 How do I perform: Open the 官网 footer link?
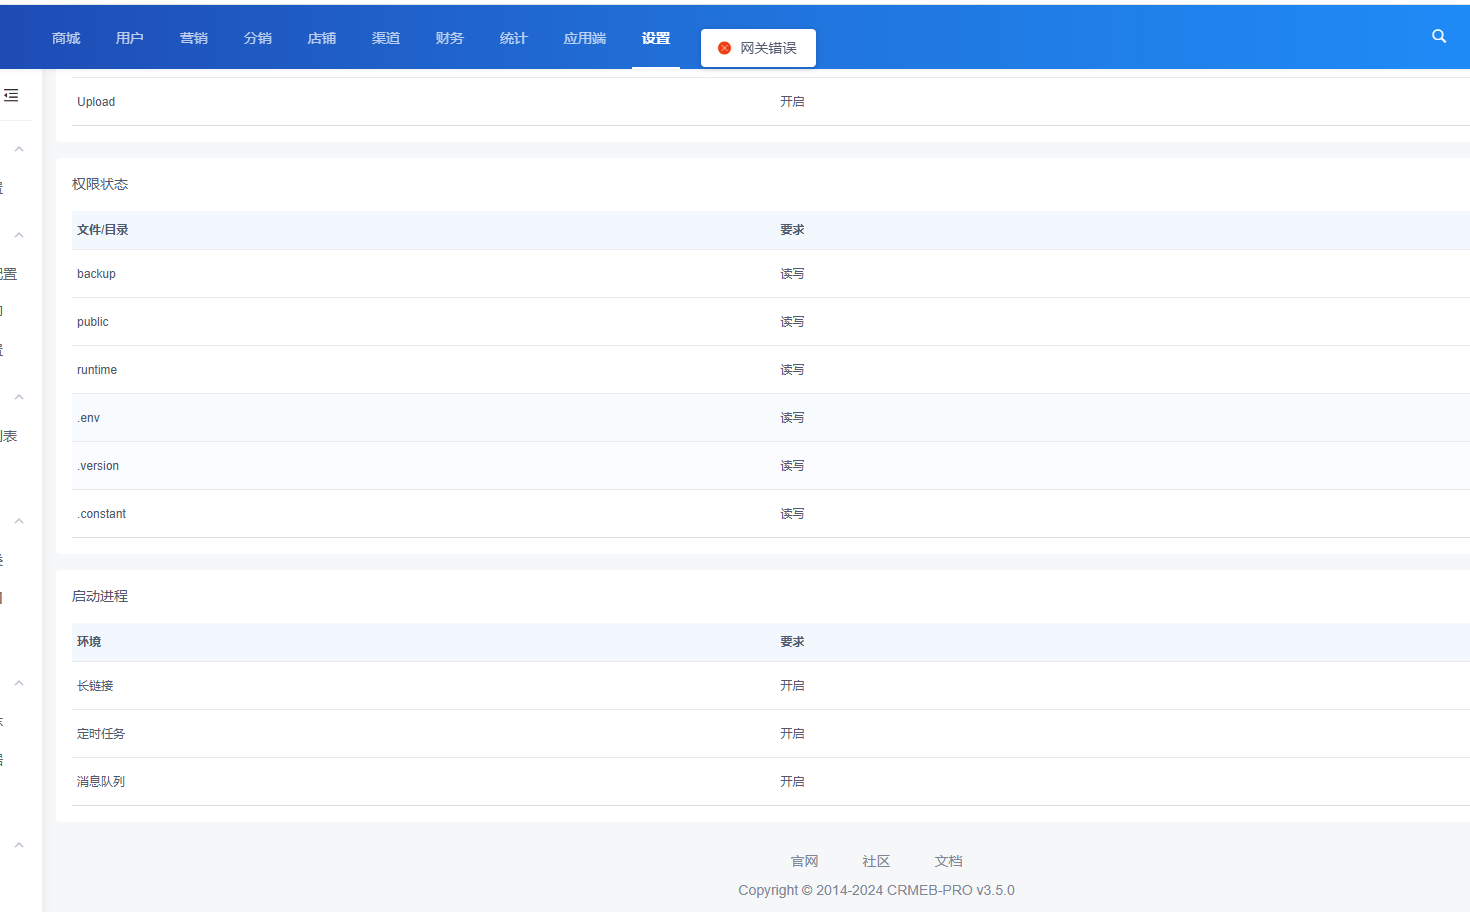(804, 861)
